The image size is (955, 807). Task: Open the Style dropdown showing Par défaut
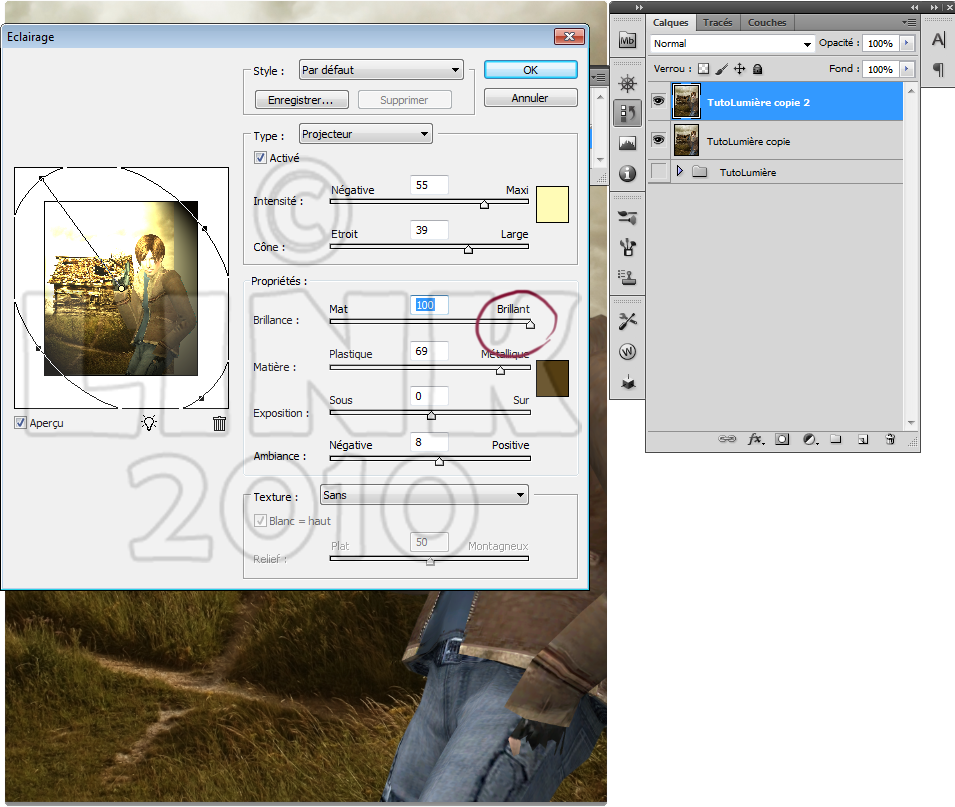[381, 70]
